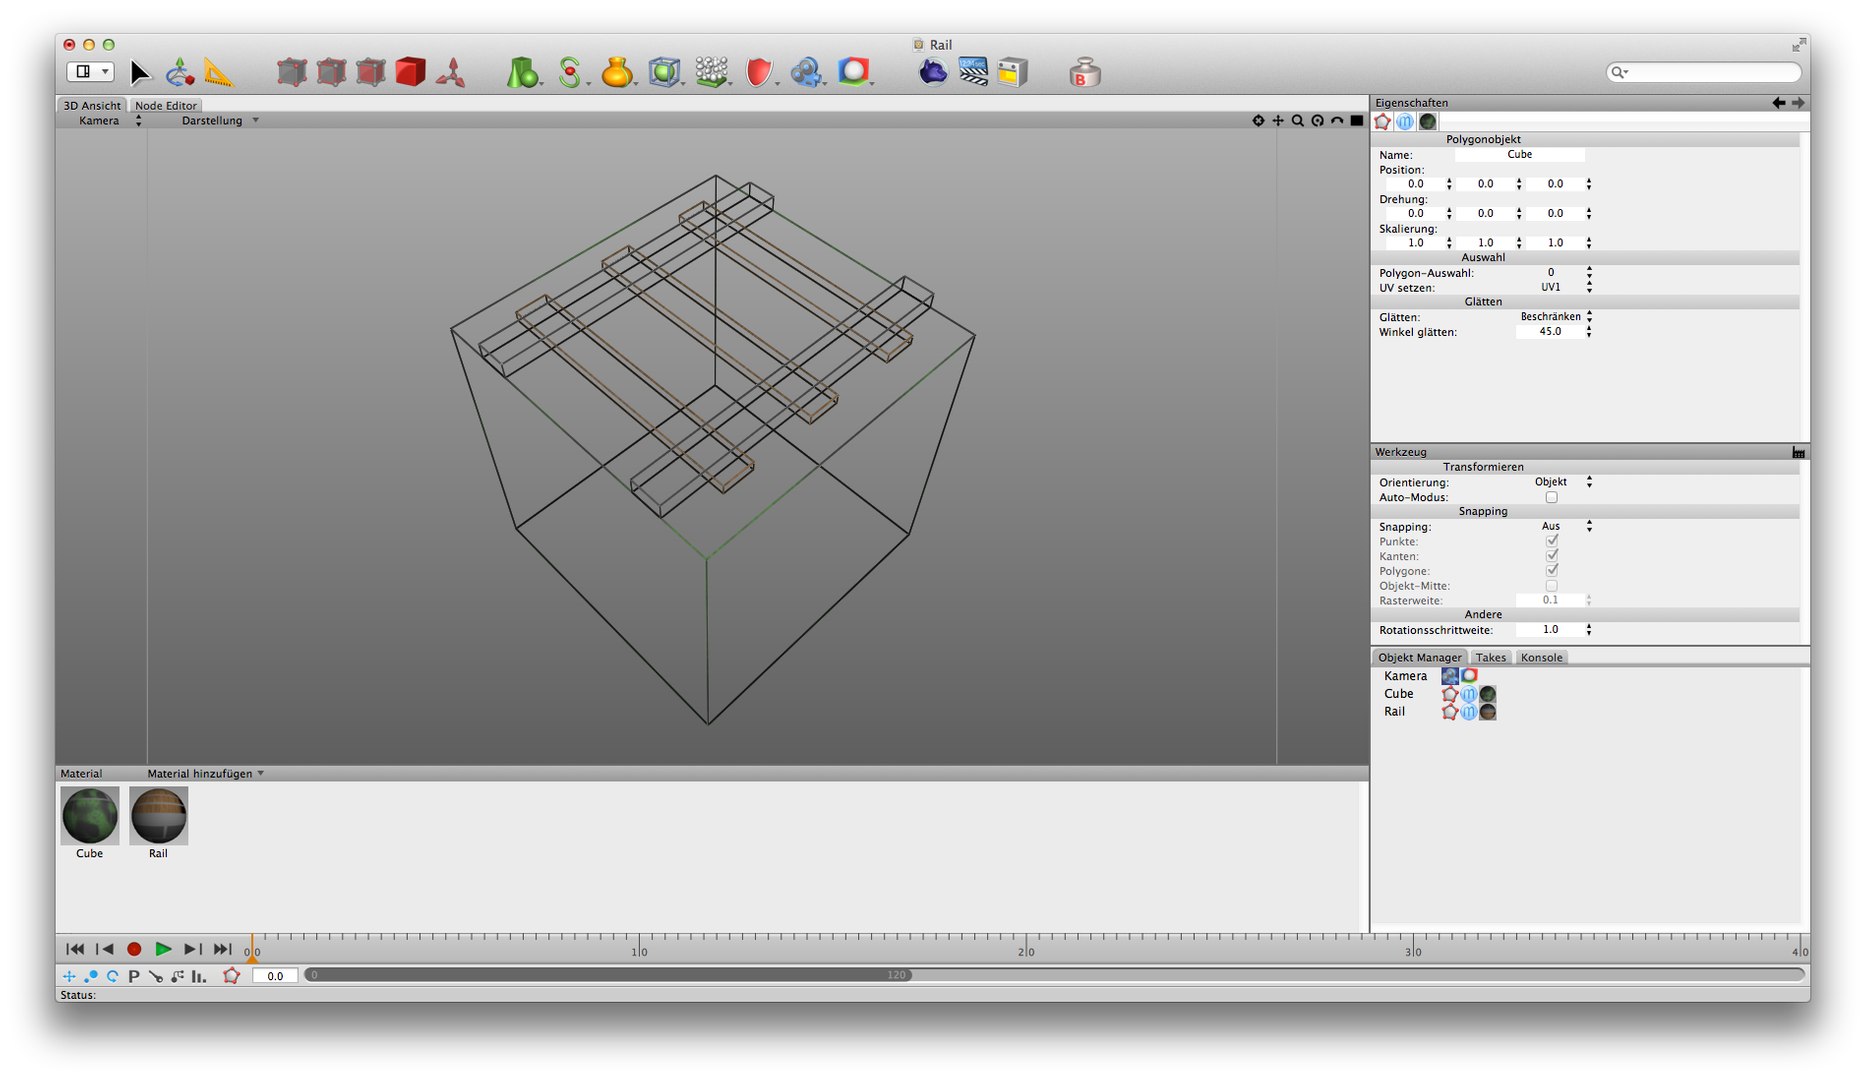Open the Glätten dropdown set to Beschränken
Screen dimensions: 1867x1080
(x=1554, y=317)
